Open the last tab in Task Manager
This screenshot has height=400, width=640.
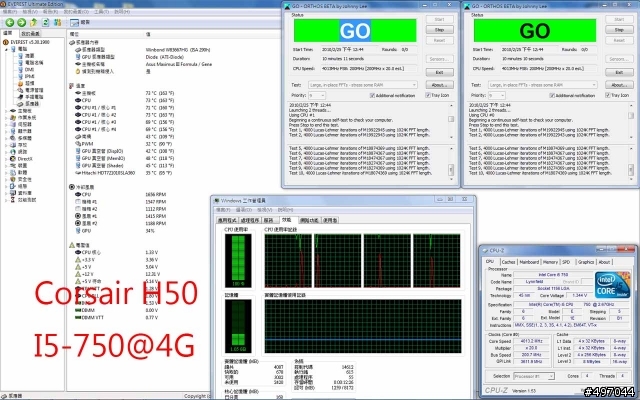[331, 220]
